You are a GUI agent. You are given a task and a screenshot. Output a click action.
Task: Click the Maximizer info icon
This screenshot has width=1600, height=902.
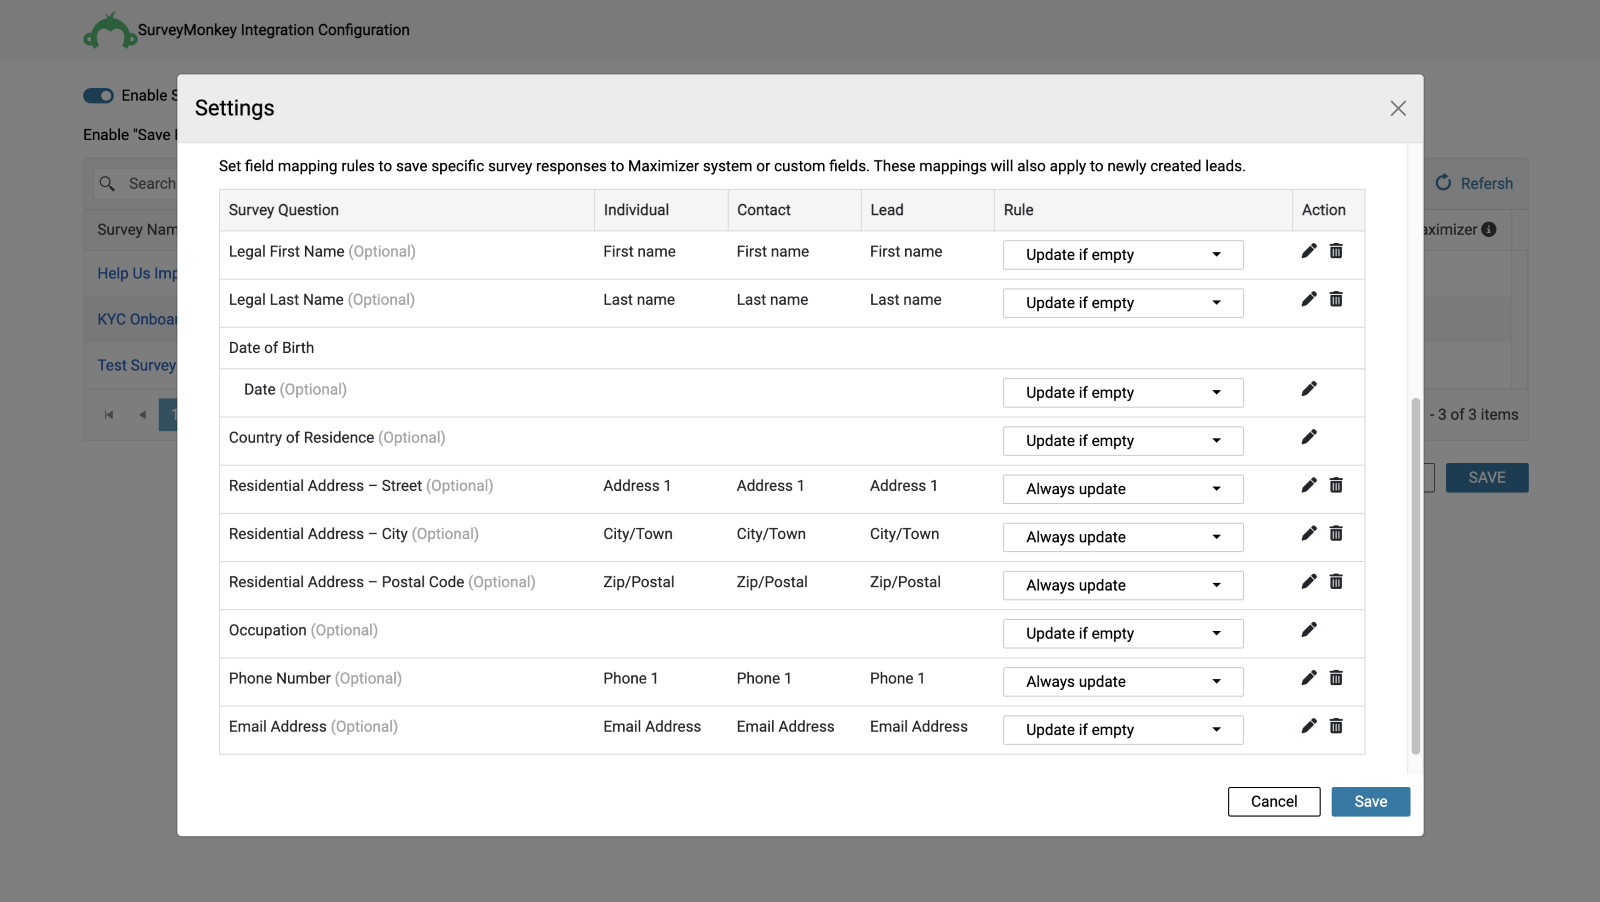[x=1488, y=229]
